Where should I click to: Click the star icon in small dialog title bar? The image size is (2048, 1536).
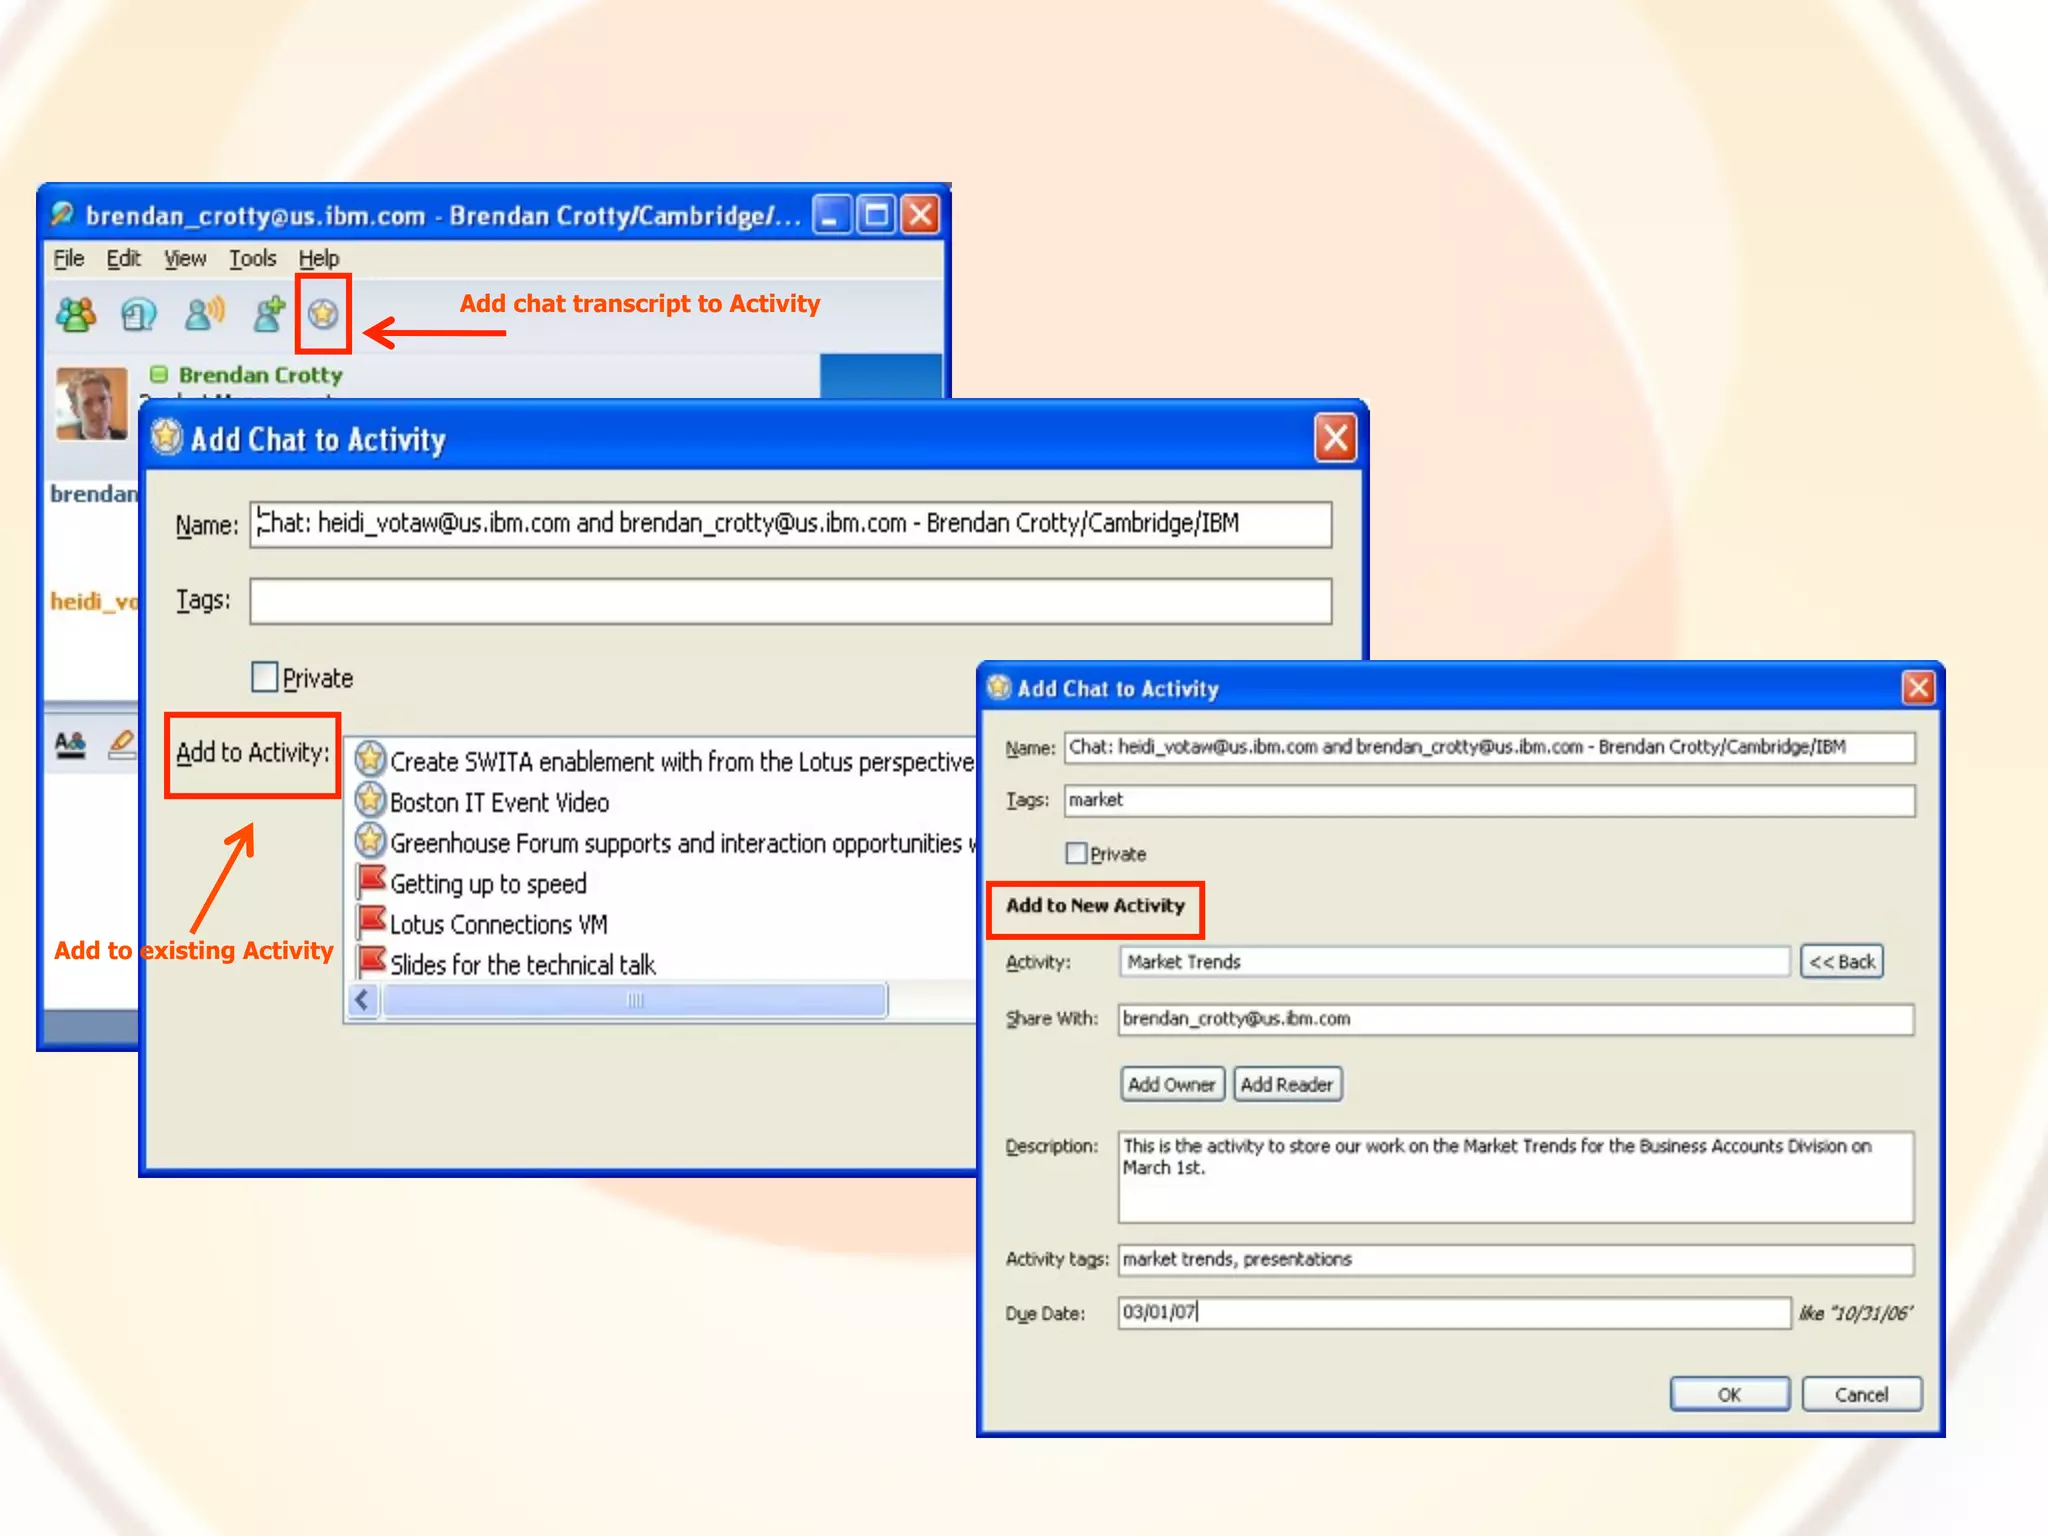[999, 687]
